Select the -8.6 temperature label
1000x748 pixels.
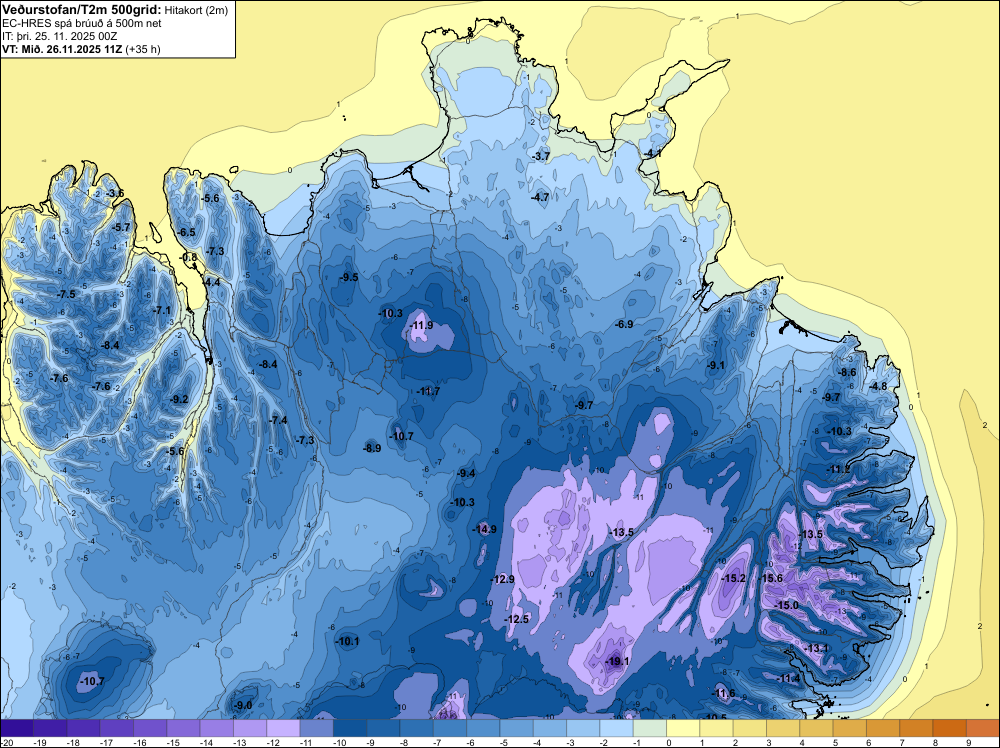tap(847, 372)
